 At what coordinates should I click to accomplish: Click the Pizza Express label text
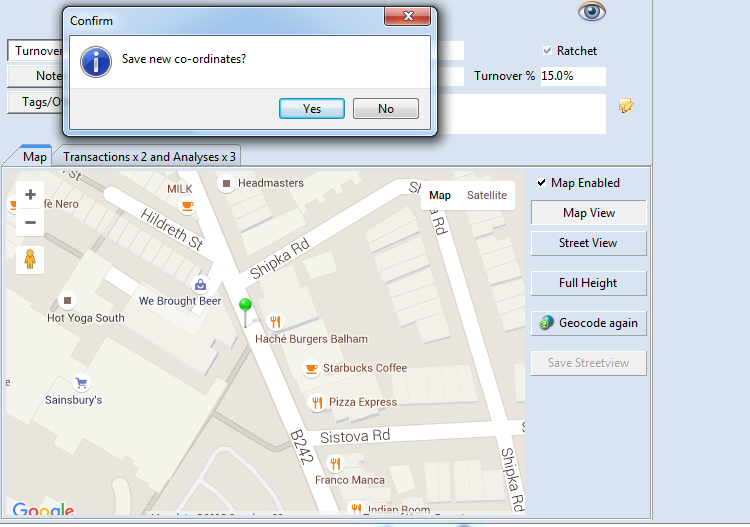coord(363,402)
